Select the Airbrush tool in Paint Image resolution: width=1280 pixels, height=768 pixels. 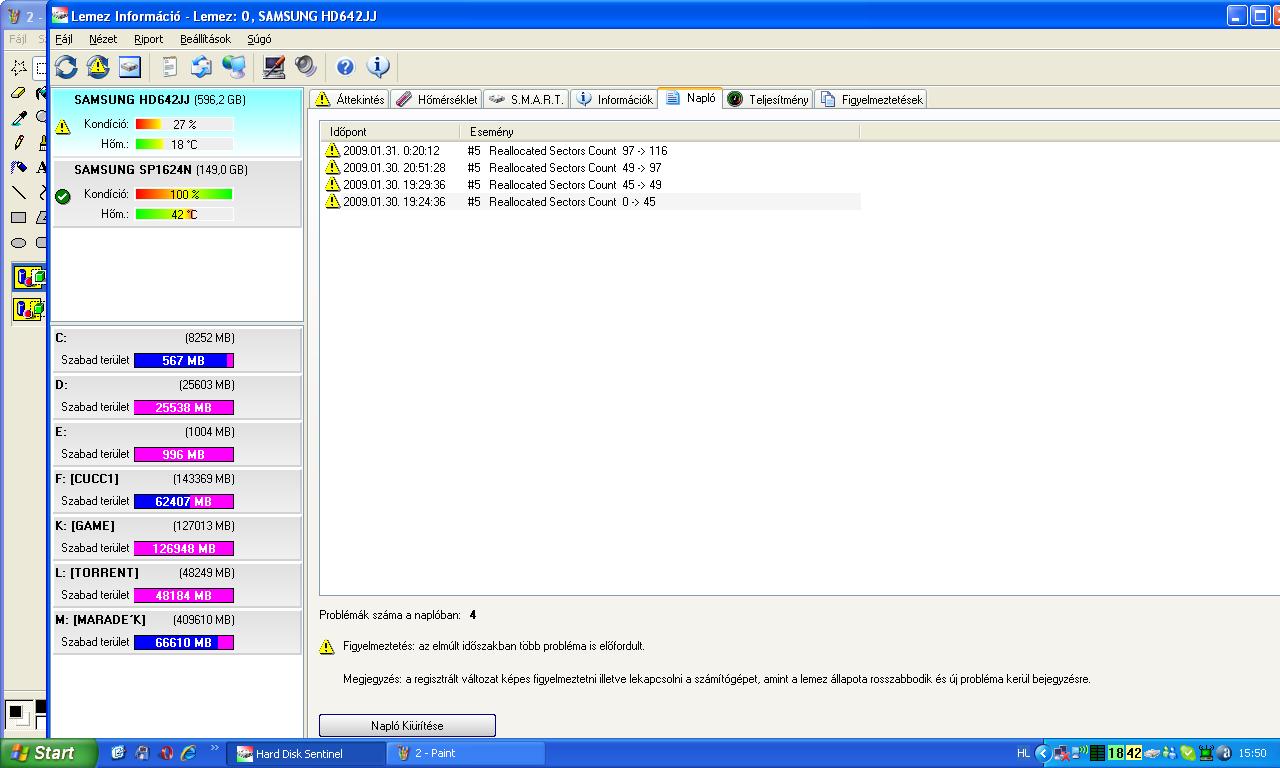pos(18,168)
